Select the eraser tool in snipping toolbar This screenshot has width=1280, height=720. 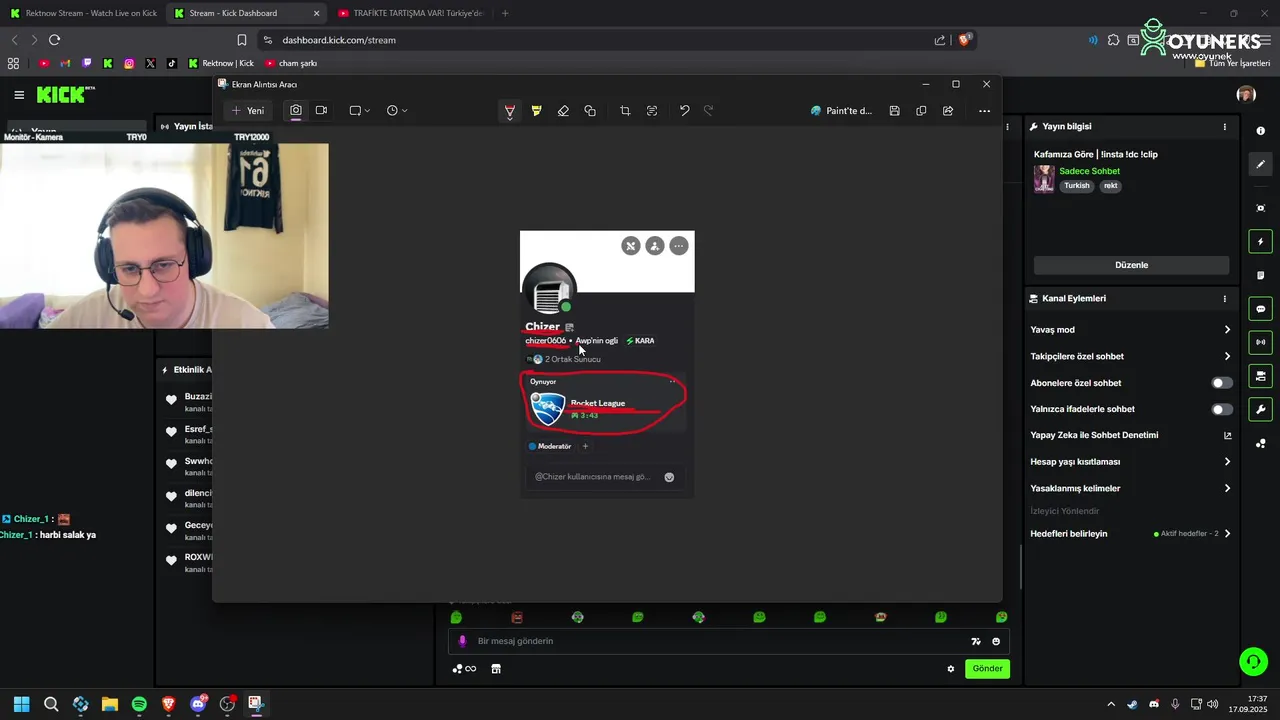(563, 111)
